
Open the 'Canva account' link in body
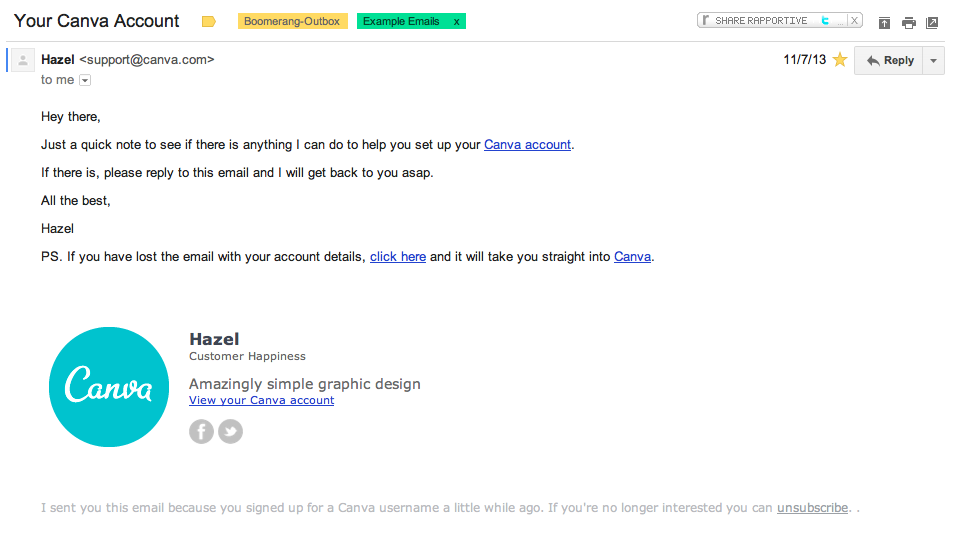[x=527, y=145]
